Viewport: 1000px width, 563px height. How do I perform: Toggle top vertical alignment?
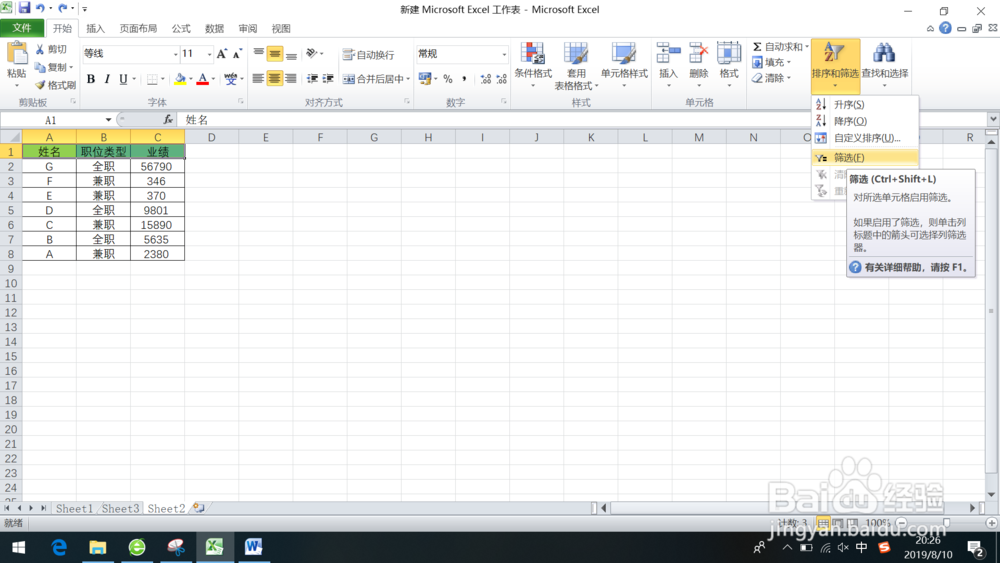point(258,54)
